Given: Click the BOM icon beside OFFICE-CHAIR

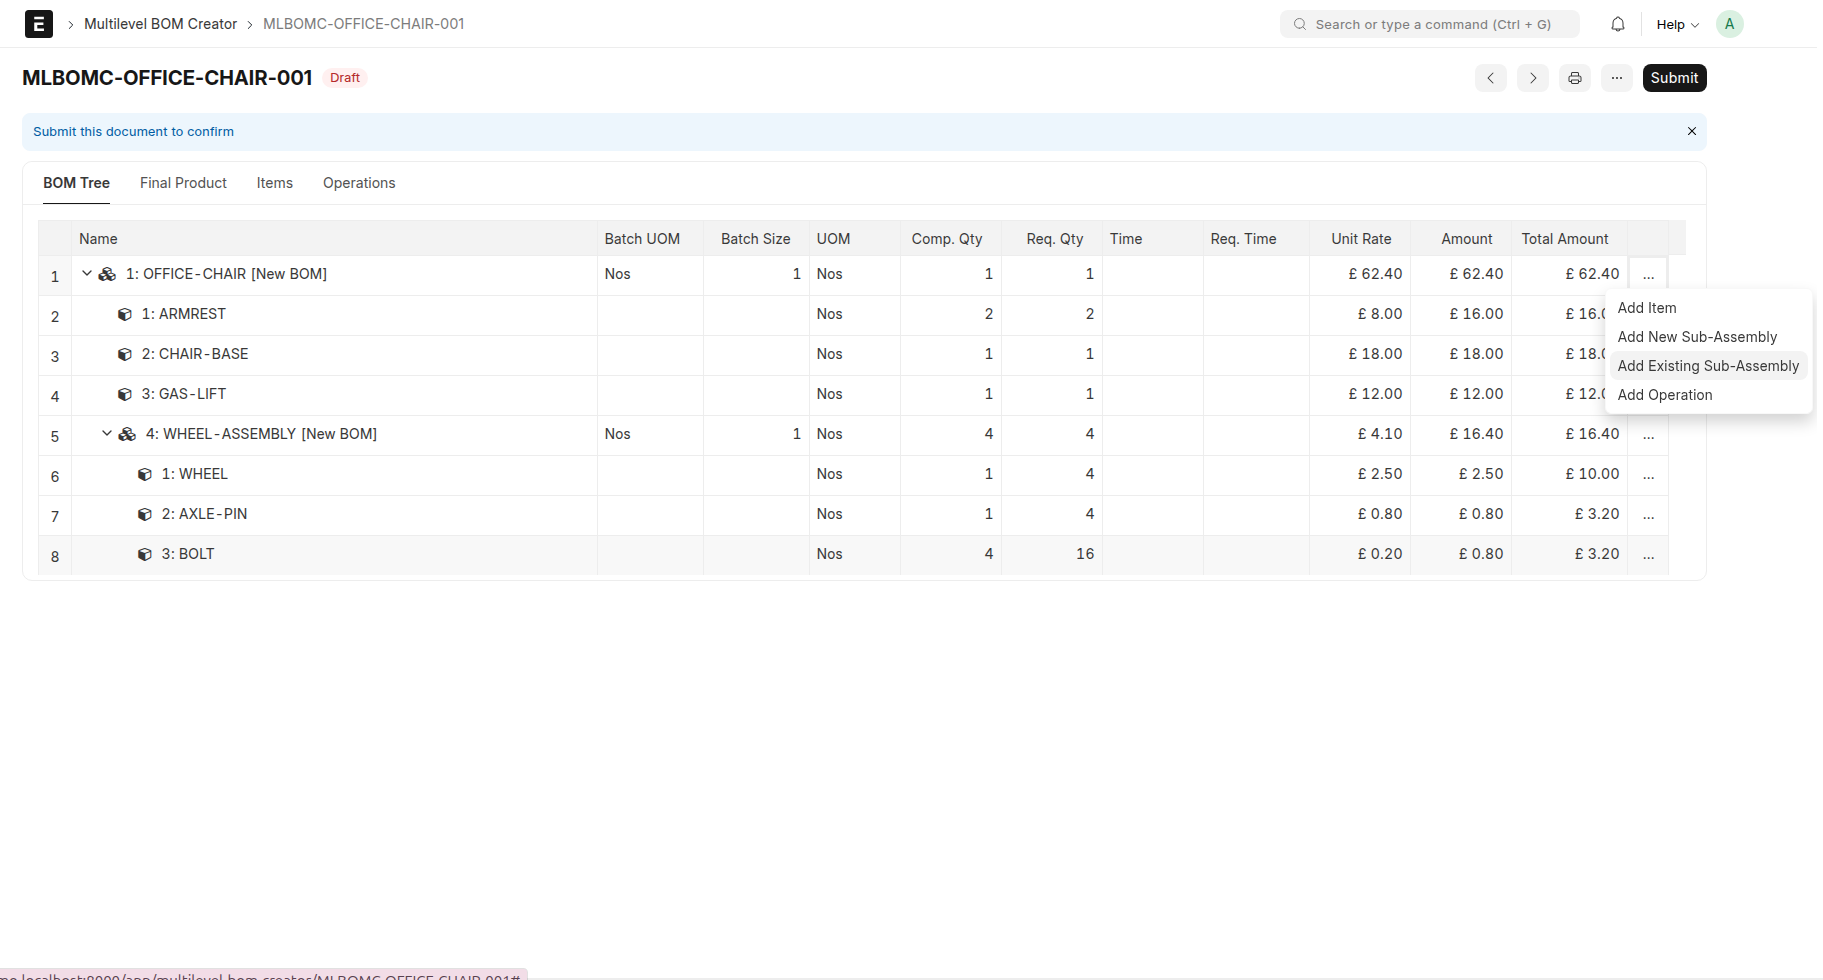Looking at the screenshot, I should 106,273.
